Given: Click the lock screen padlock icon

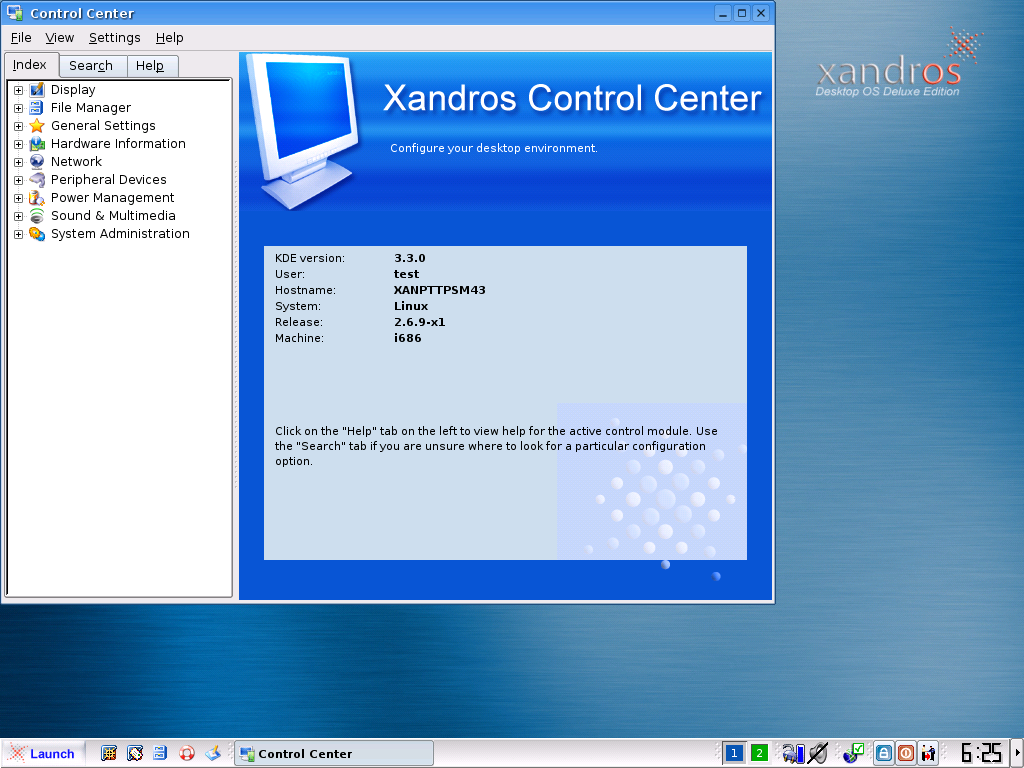Looking at the screenshot, I should [884, 754].
